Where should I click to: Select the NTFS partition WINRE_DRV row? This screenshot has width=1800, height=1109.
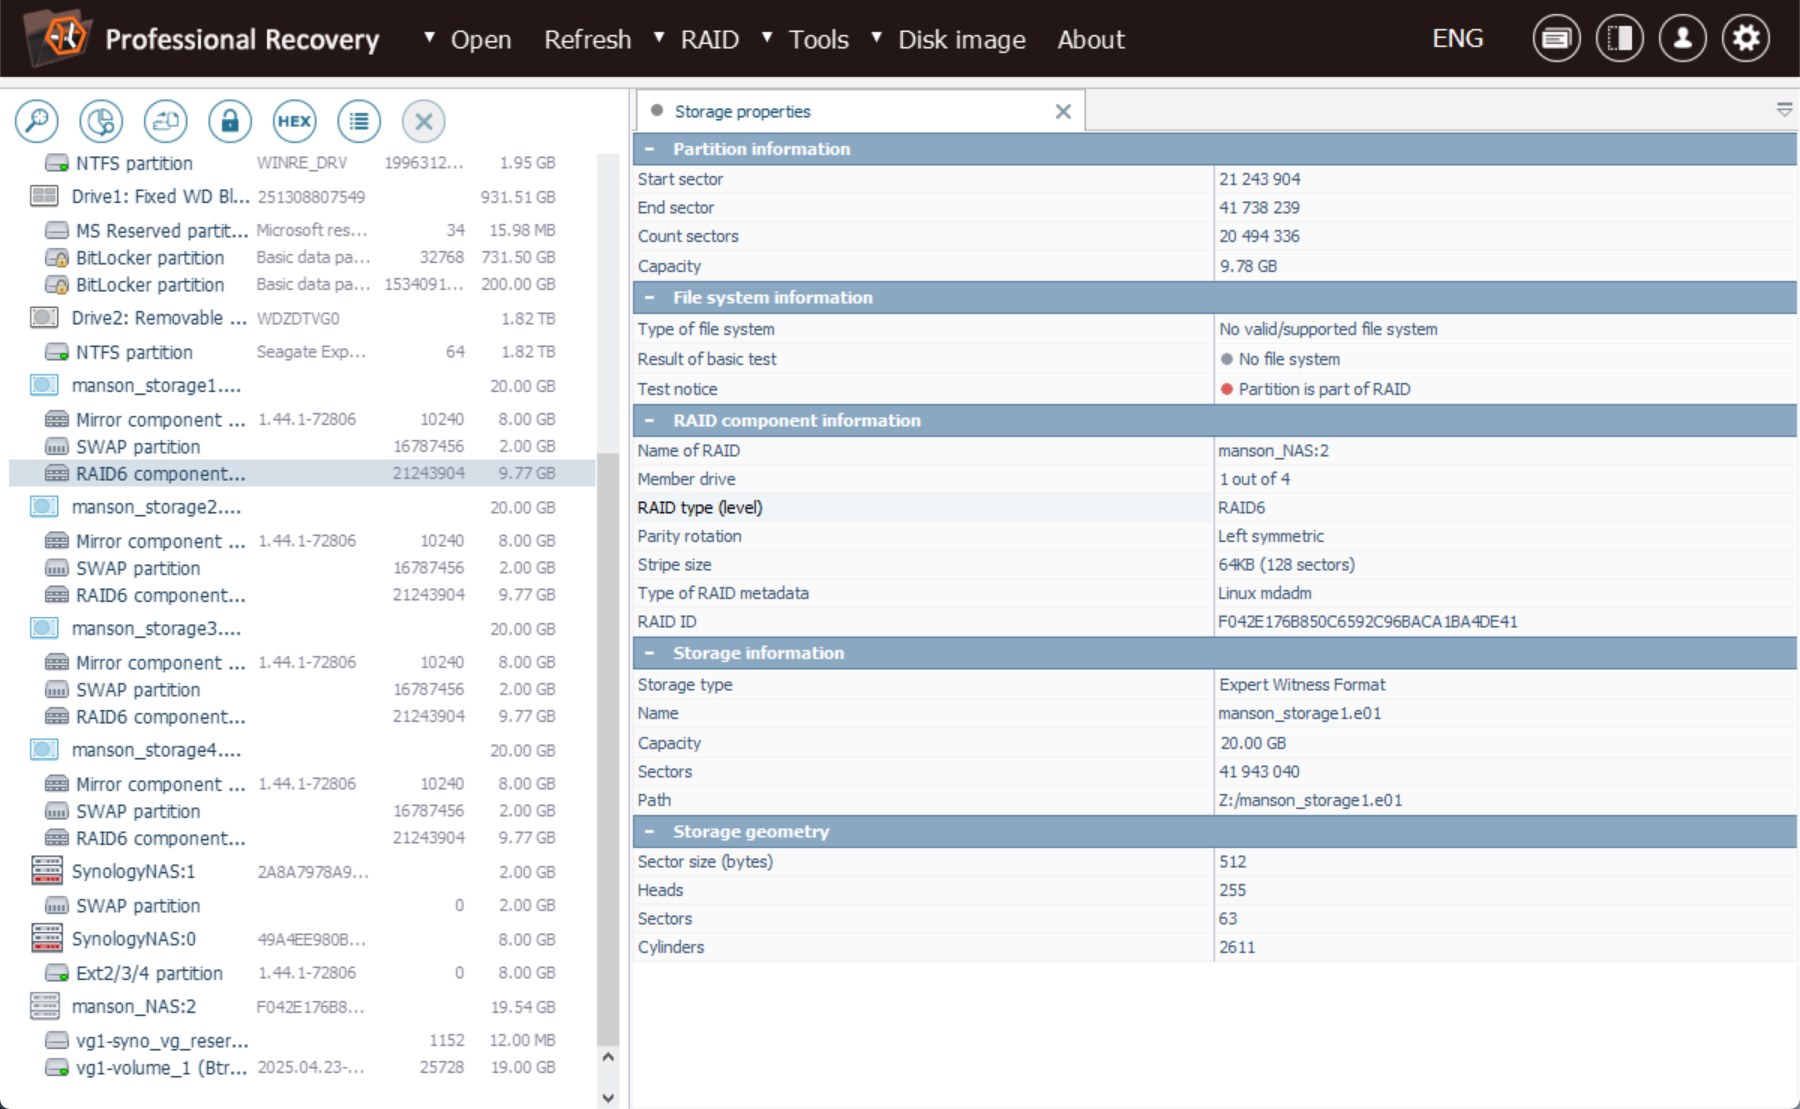pyautogui.click(x=302, y=163)
